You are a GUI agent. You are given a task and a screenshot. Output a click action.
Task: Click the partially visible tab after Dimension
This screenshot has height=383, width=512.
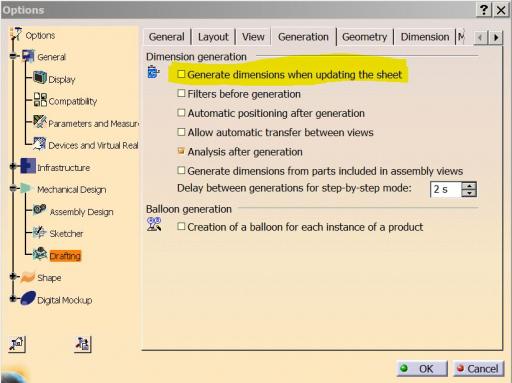point(461,37)
